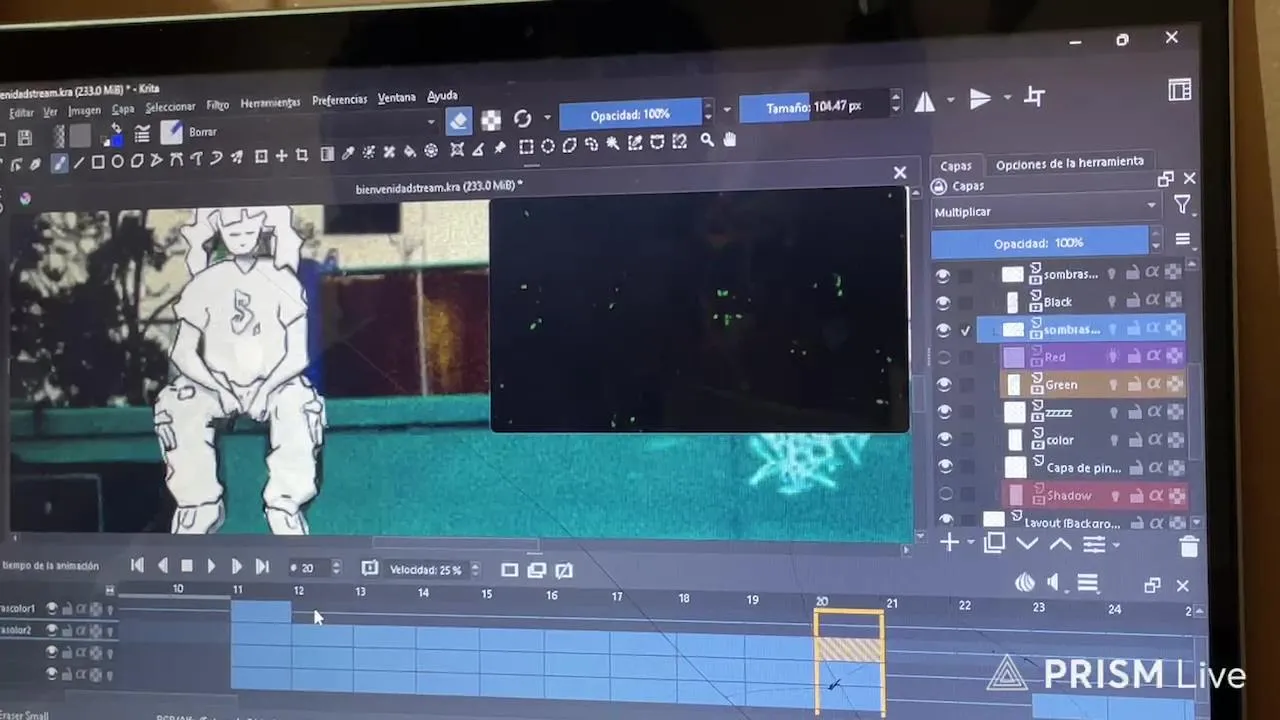Select the freehand brush tool
Screen dimensions: 1280x720
point(59,163)
